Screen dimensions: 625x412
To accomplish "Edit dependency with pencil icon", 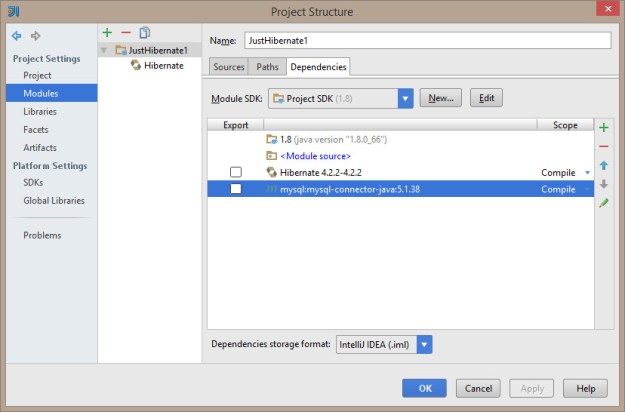I will point(603,203).
